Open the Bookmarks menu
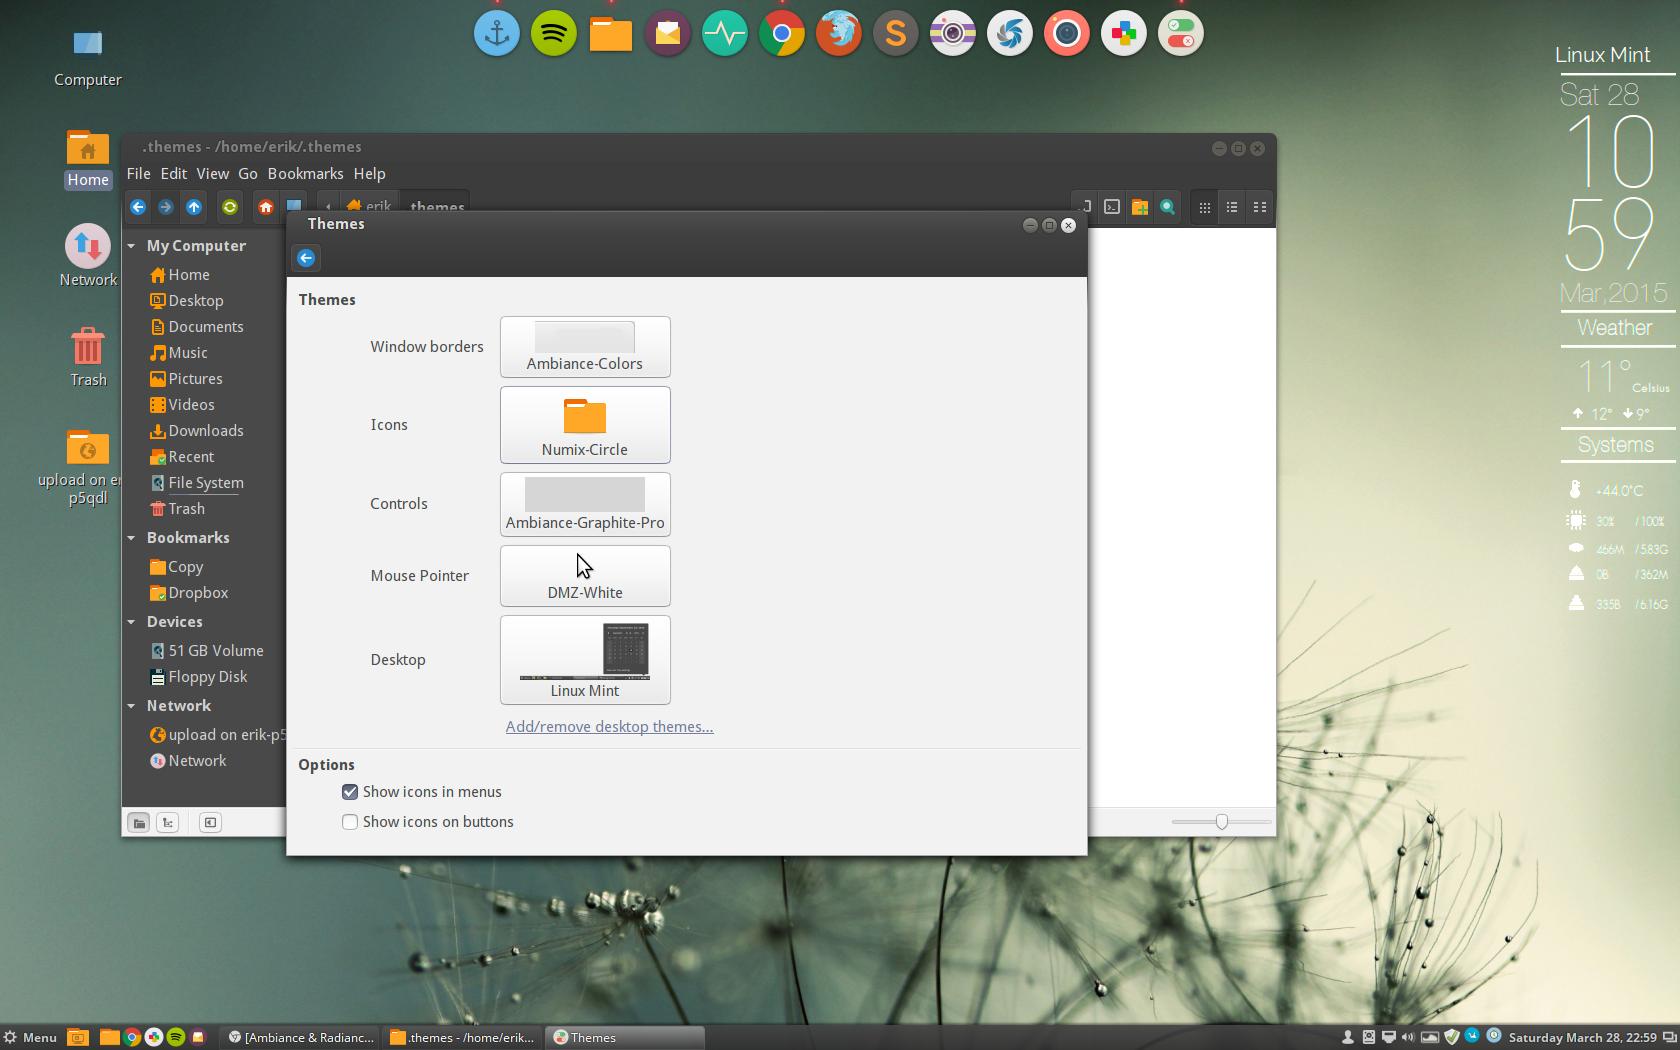 [x=305, y=174]
